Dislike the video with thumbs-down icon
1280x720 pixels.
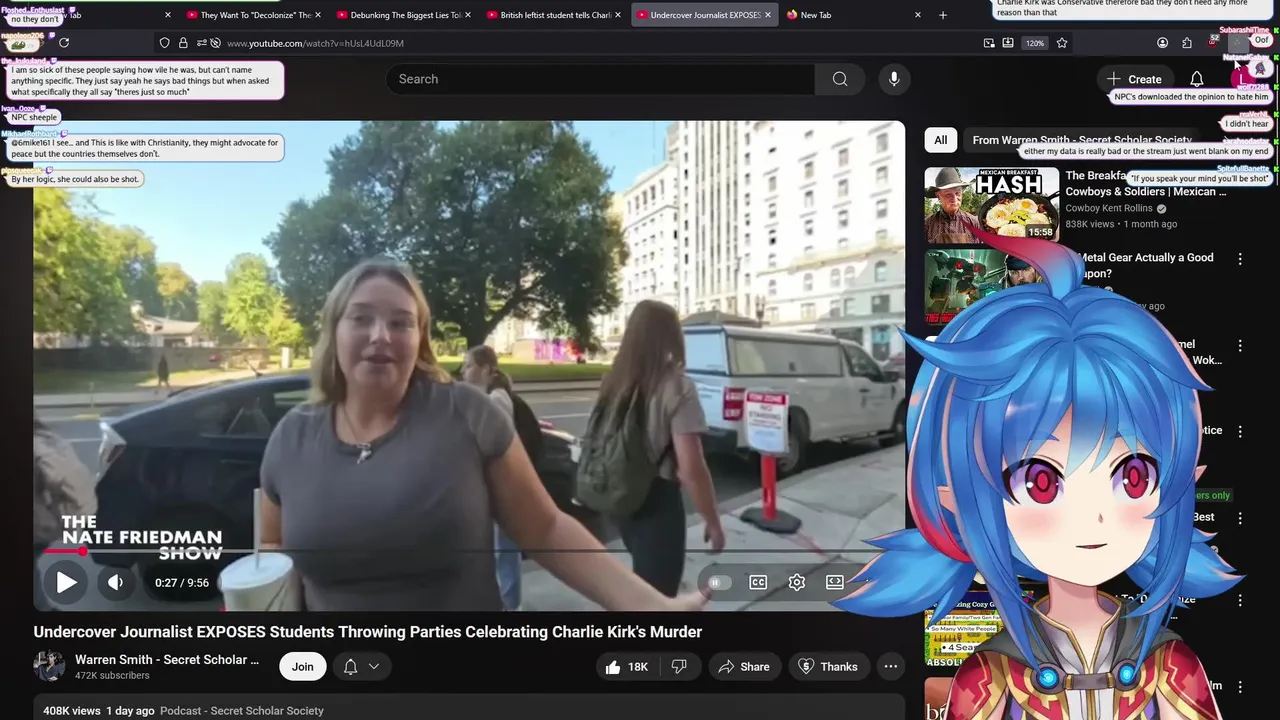coord(679,666)
